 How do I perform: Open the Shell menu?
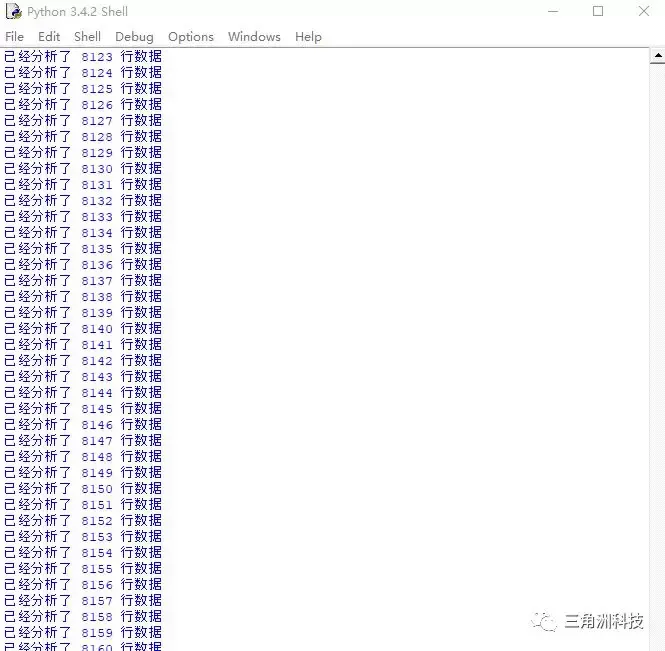click(x=87, y=37)
